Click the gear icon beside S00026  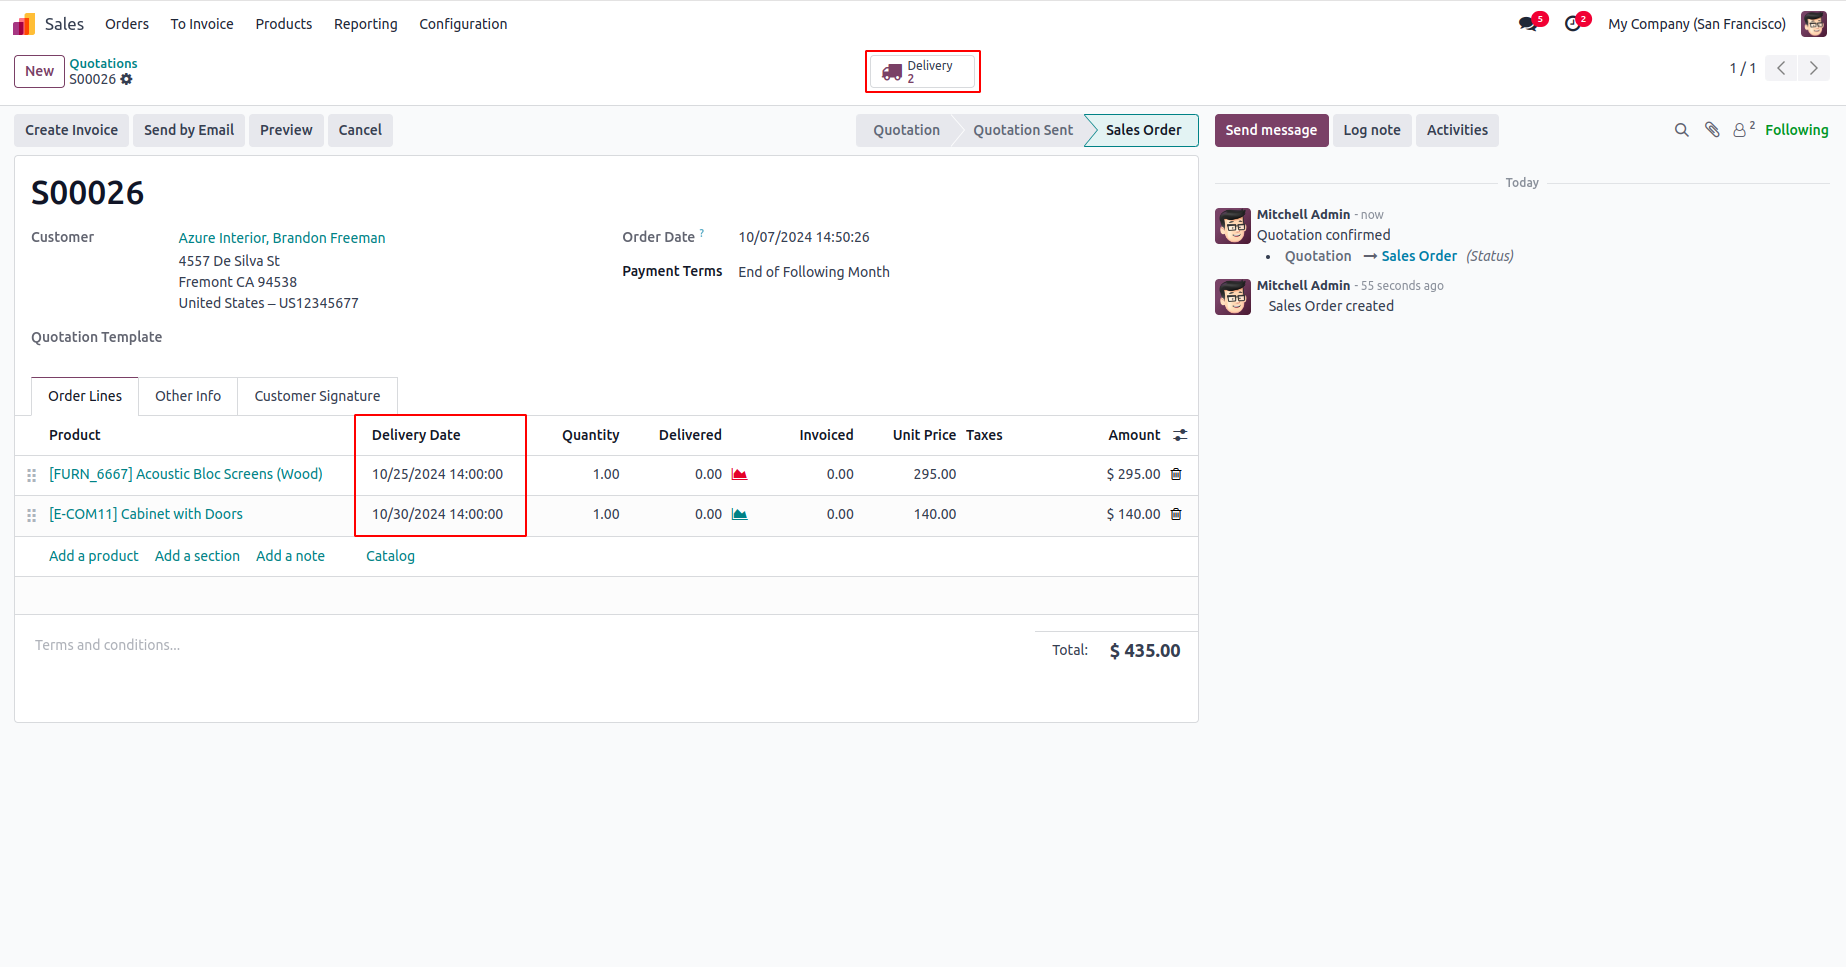pyautogui.click(x=127, y=80)
